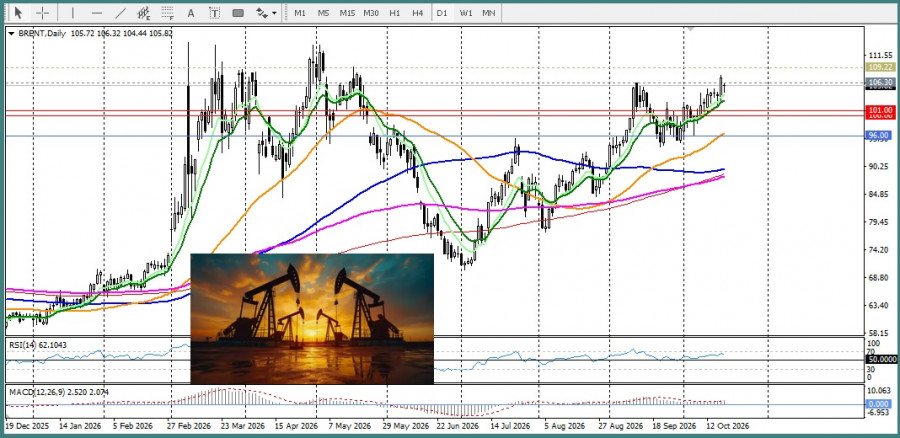Screen dimensions: 900x438
Task: Click the 15 Apr 2026 date label
Action: tap(296, 427)
